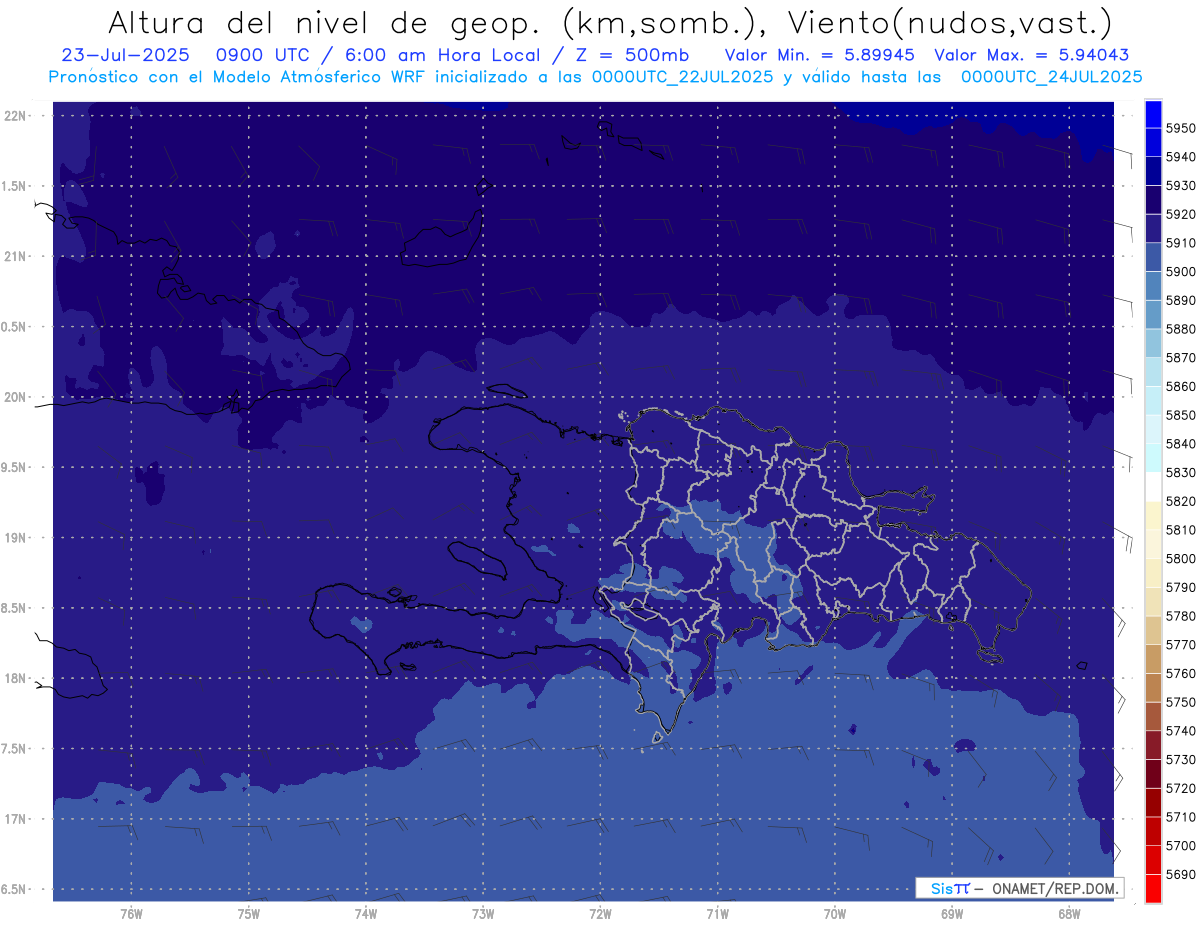Select the date text '23-Jul-2025'

126,56
